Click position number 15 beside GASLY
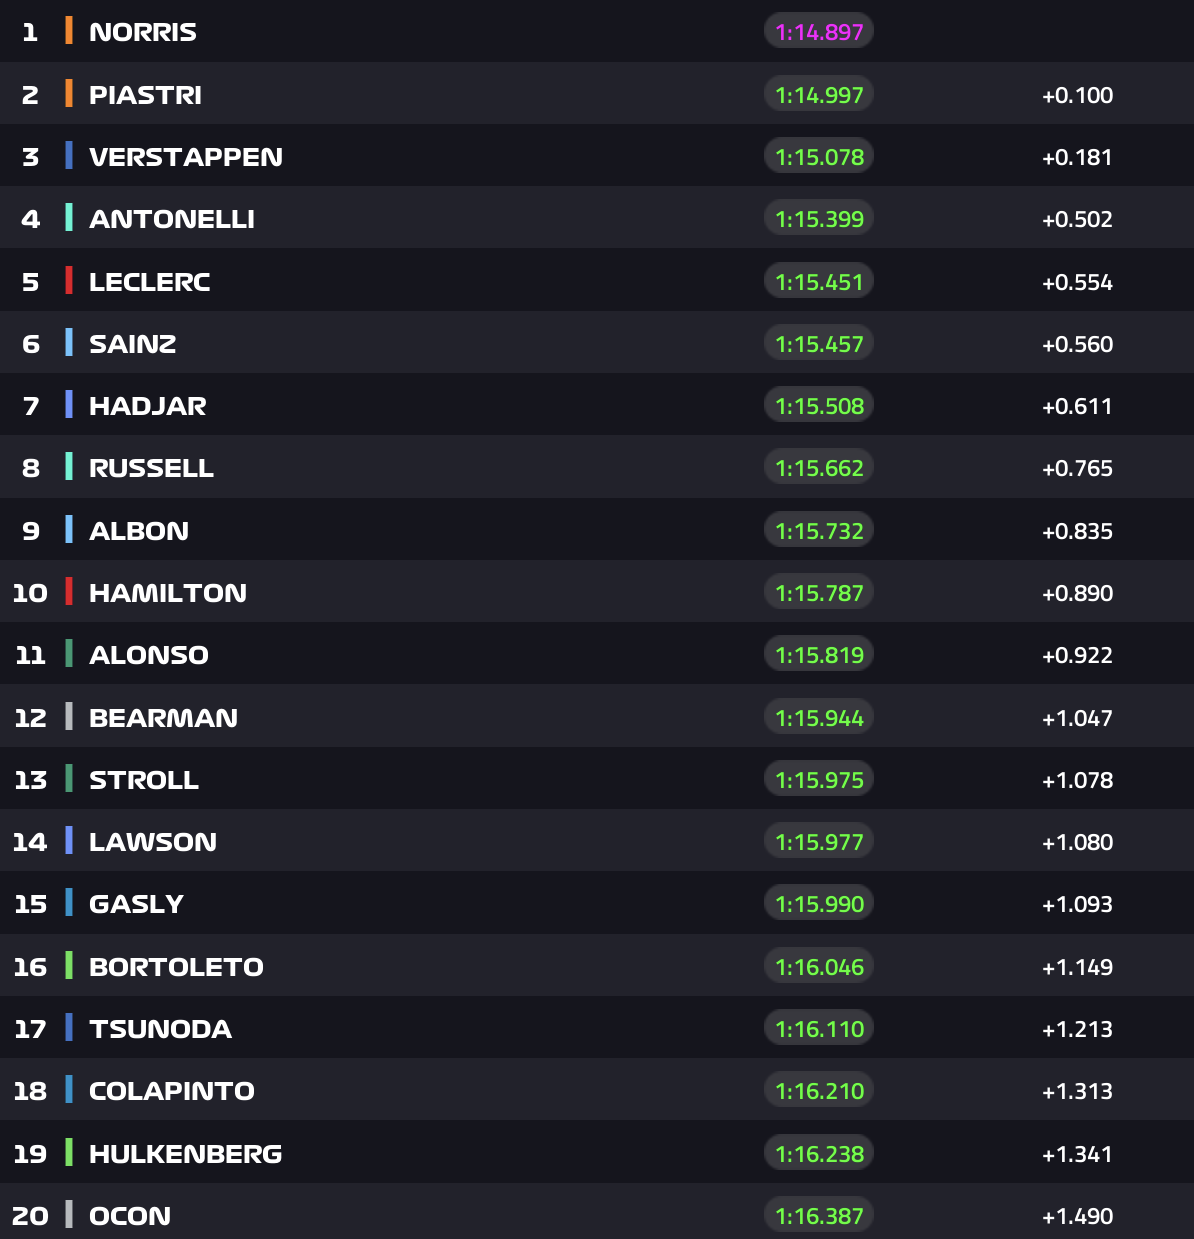 click(30, 904)
